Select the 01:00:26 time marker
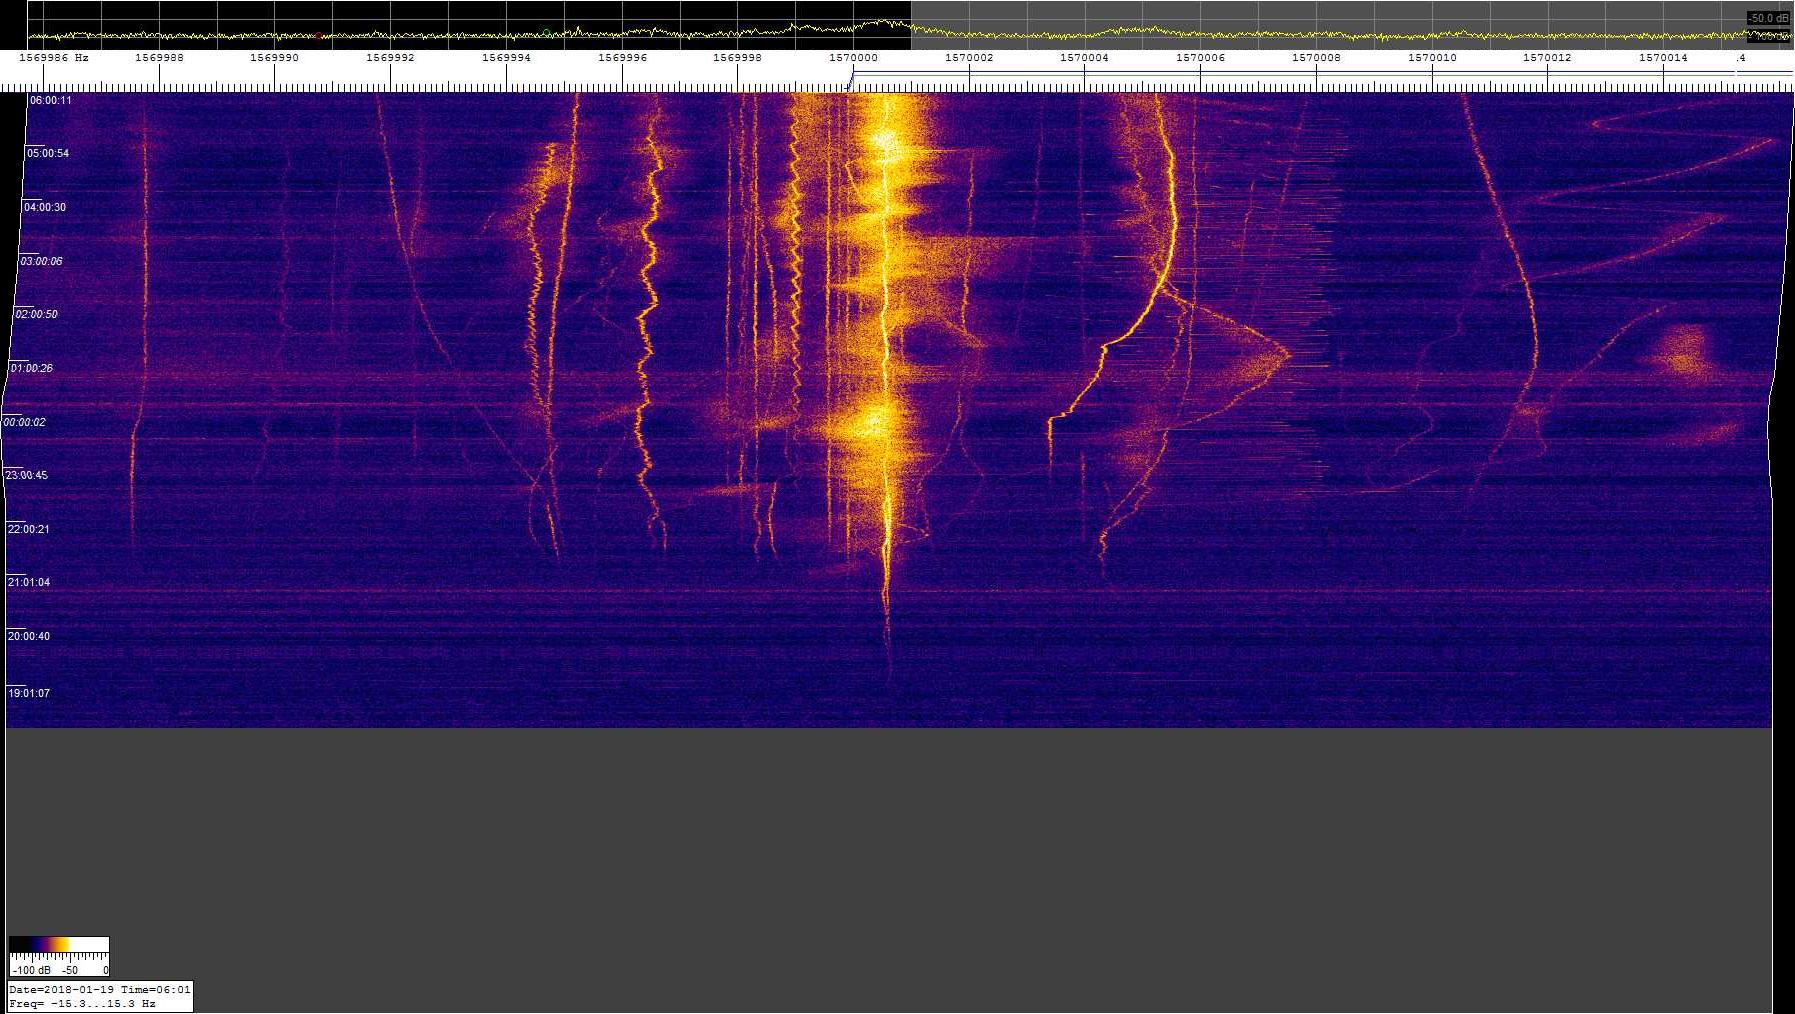Screen dimensions: 1795x1014 coord(32,369)
